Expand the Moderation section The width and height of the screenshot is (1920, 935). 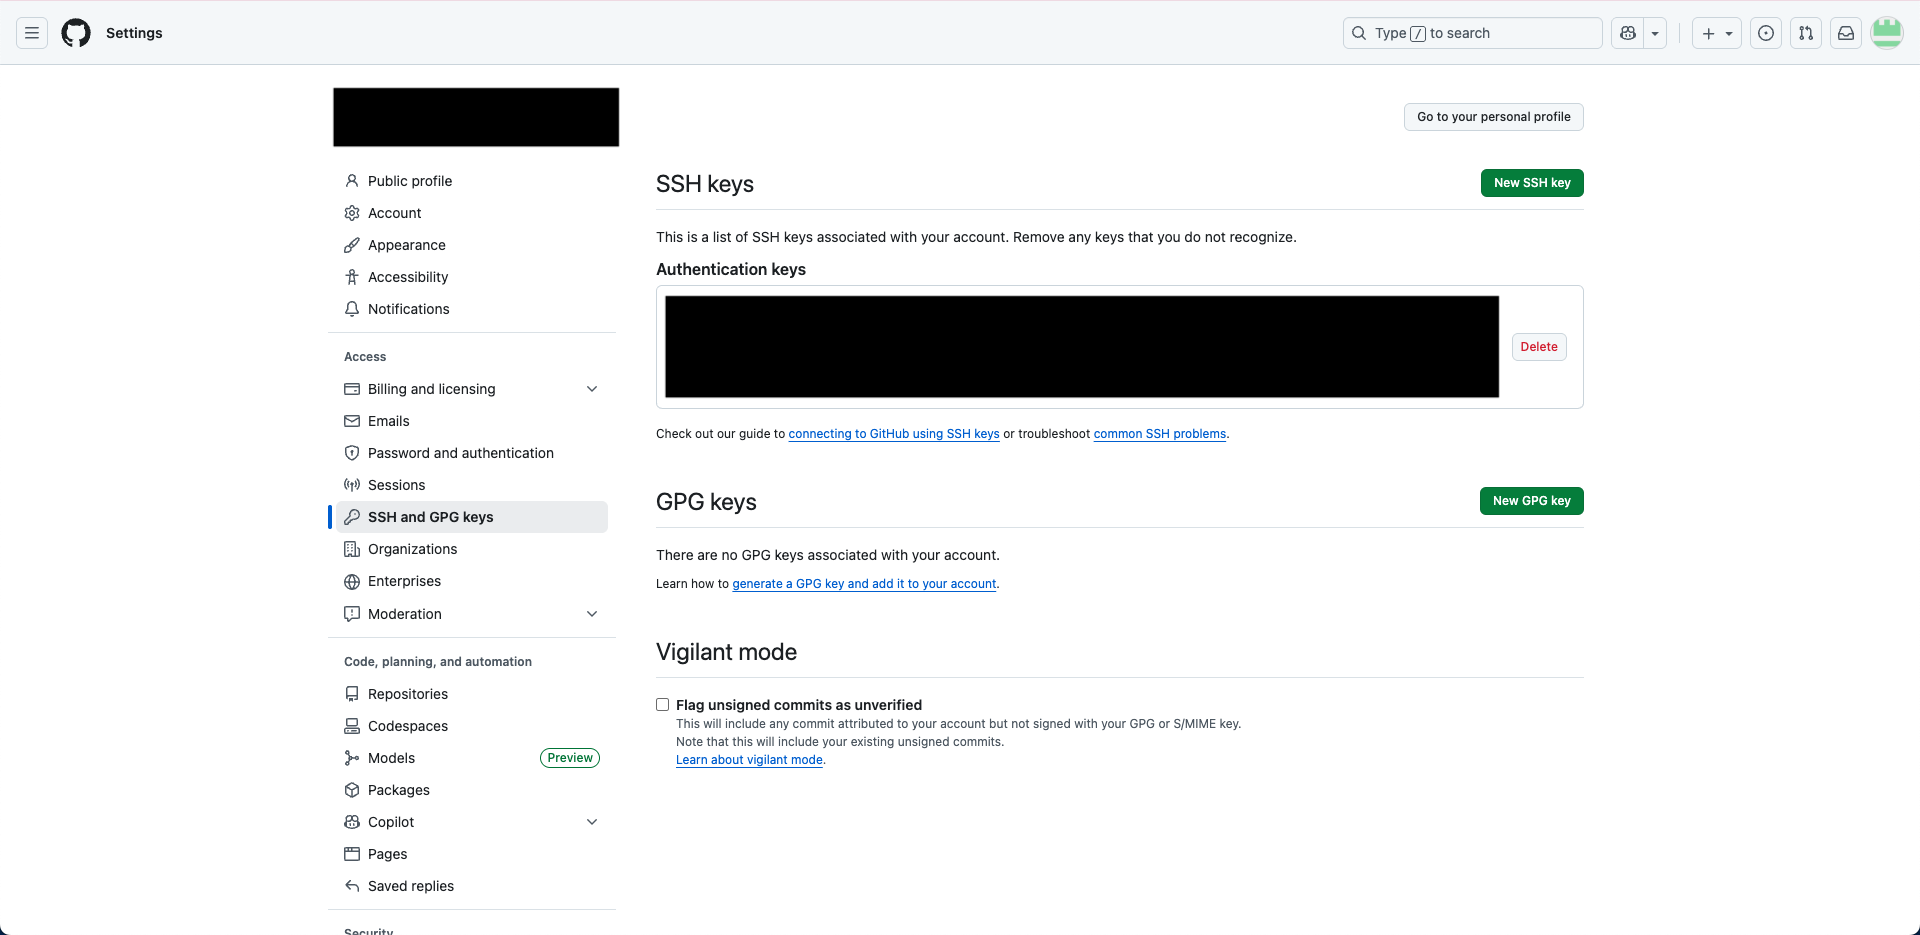tap(592, 614)
